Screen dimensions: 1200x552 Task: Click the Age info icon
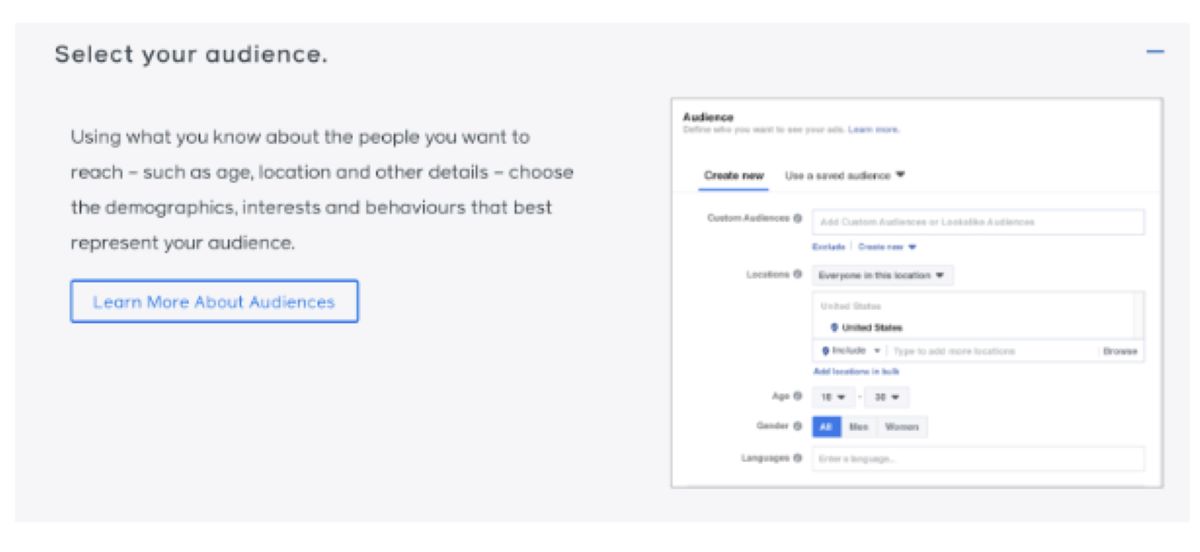point(797,396)
